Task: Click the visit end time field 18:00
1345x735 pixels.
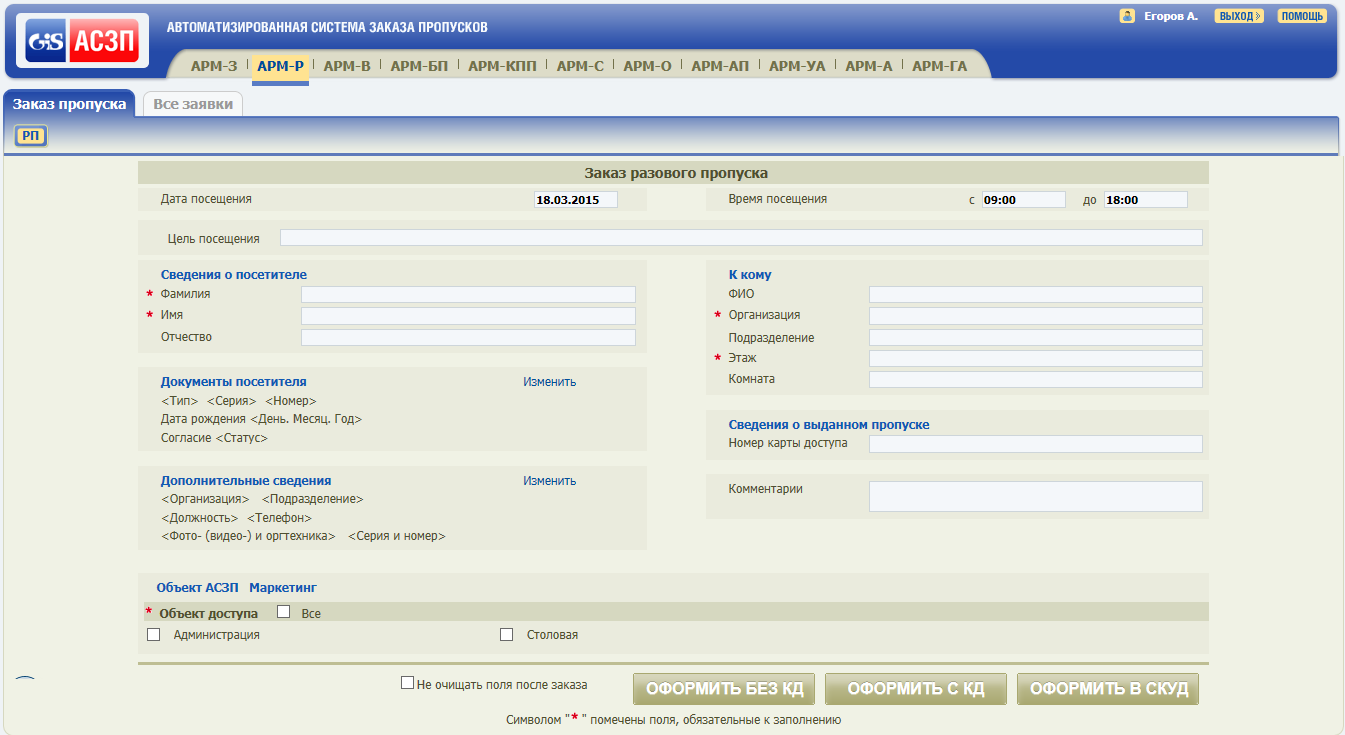Action: point(1146,200)
